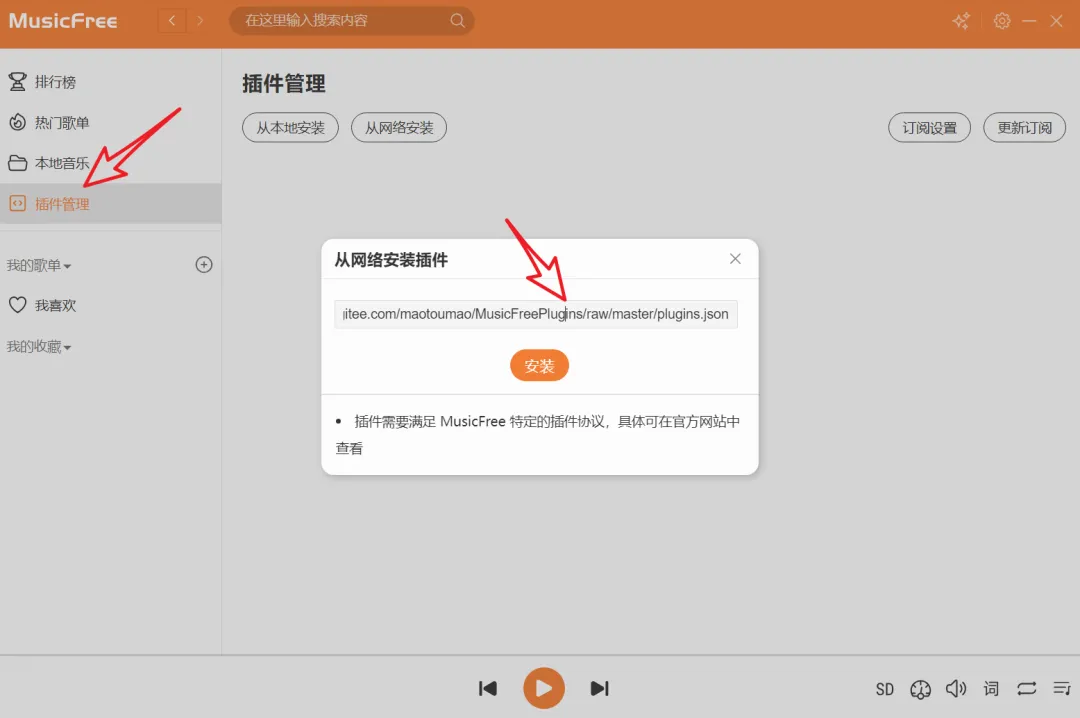Click 从本地安装 button
Screen dimensions: 1080x718
(x=290, y=127)
